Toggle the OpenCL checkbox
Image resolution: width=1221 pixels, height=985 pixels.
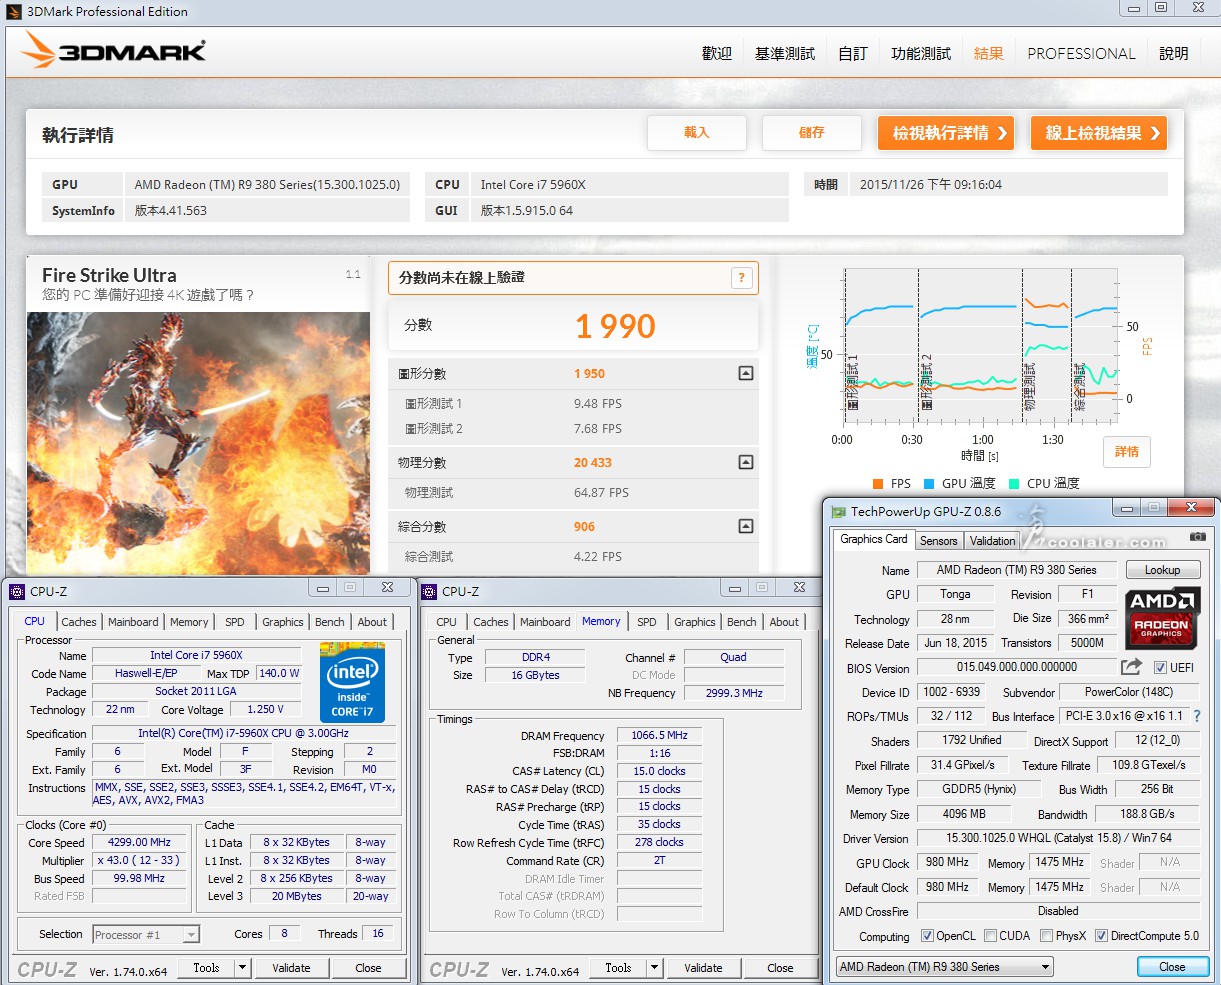coord(927,936)
